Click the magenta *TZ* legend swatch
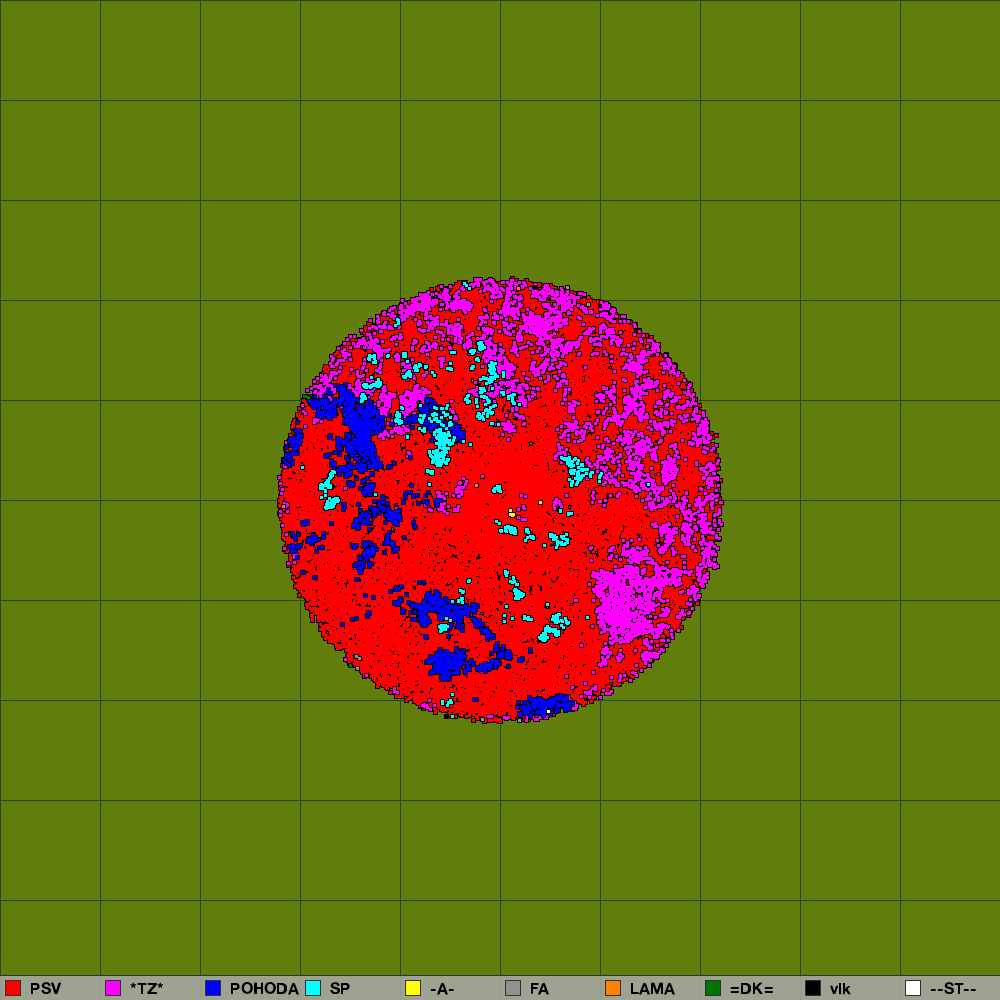 point(113,988)
